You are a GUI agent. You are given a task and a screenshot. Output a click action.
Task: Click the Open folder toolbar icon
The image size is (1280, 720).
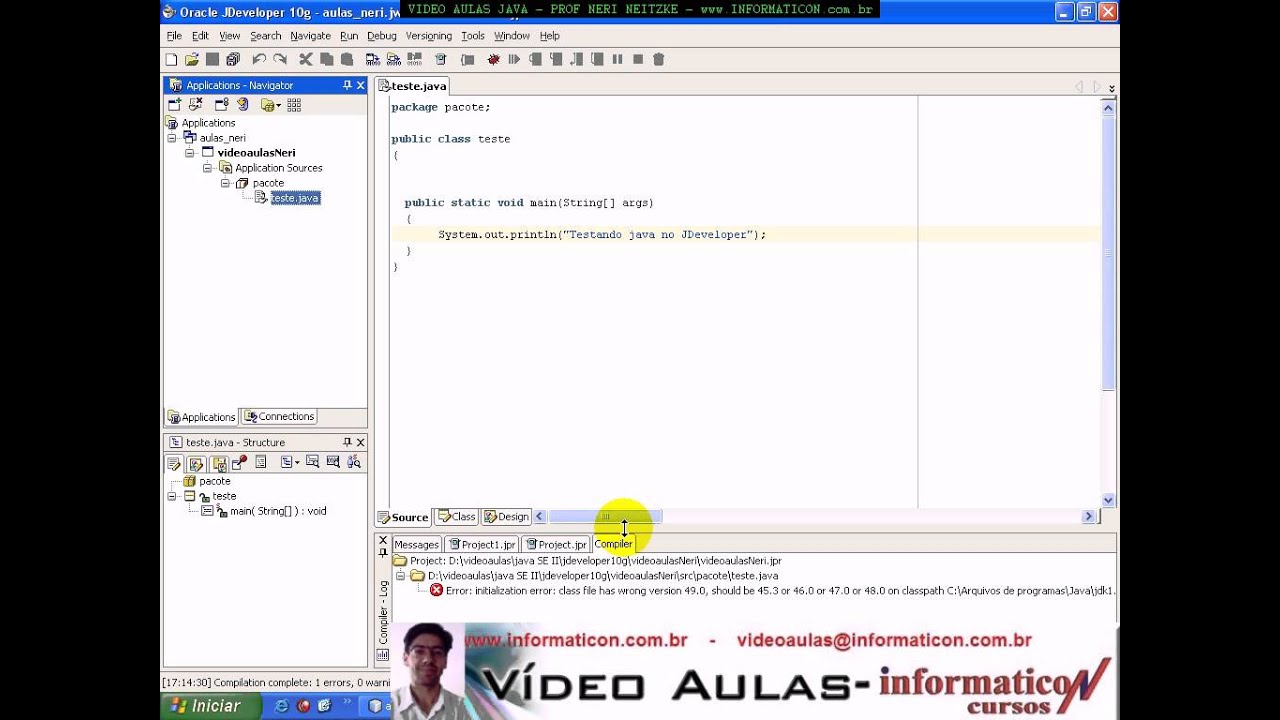tap(191, 60)
